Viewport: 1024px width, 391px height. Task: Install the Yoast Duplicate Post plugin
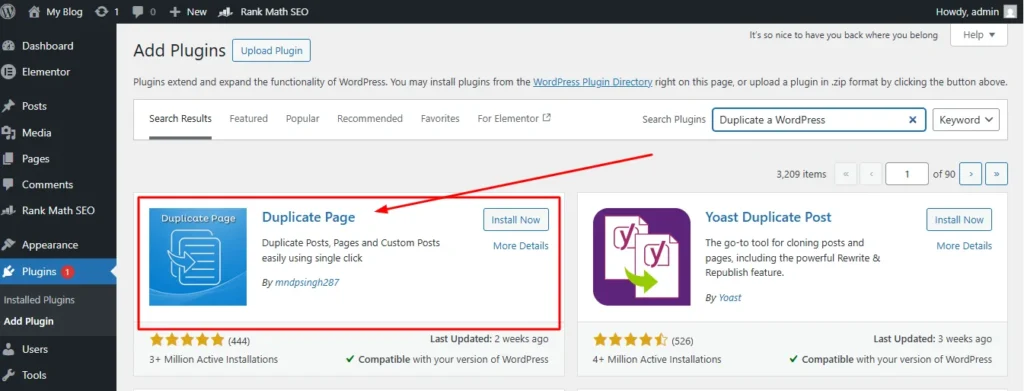[x=959, y=220]
